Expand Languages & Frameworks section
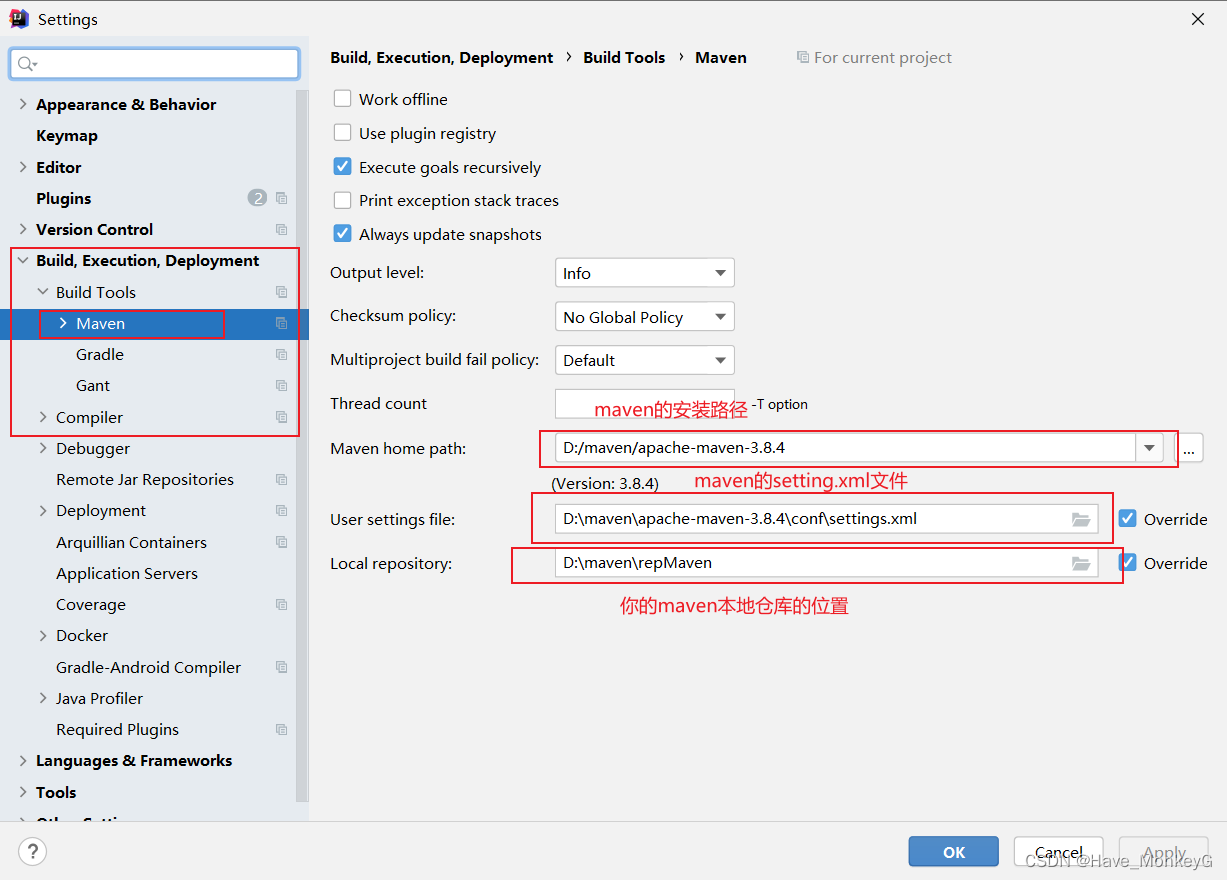 (x=23, y=760)
